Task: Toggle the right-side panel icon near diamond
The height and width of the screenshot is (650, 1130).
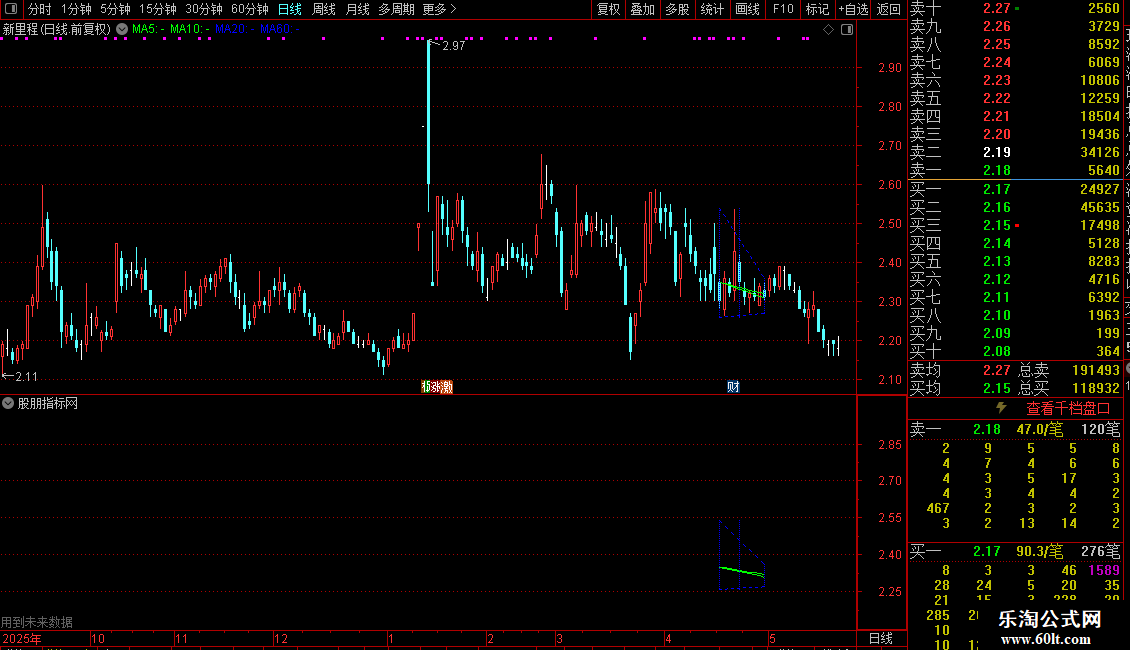Action: coord(847,30)
